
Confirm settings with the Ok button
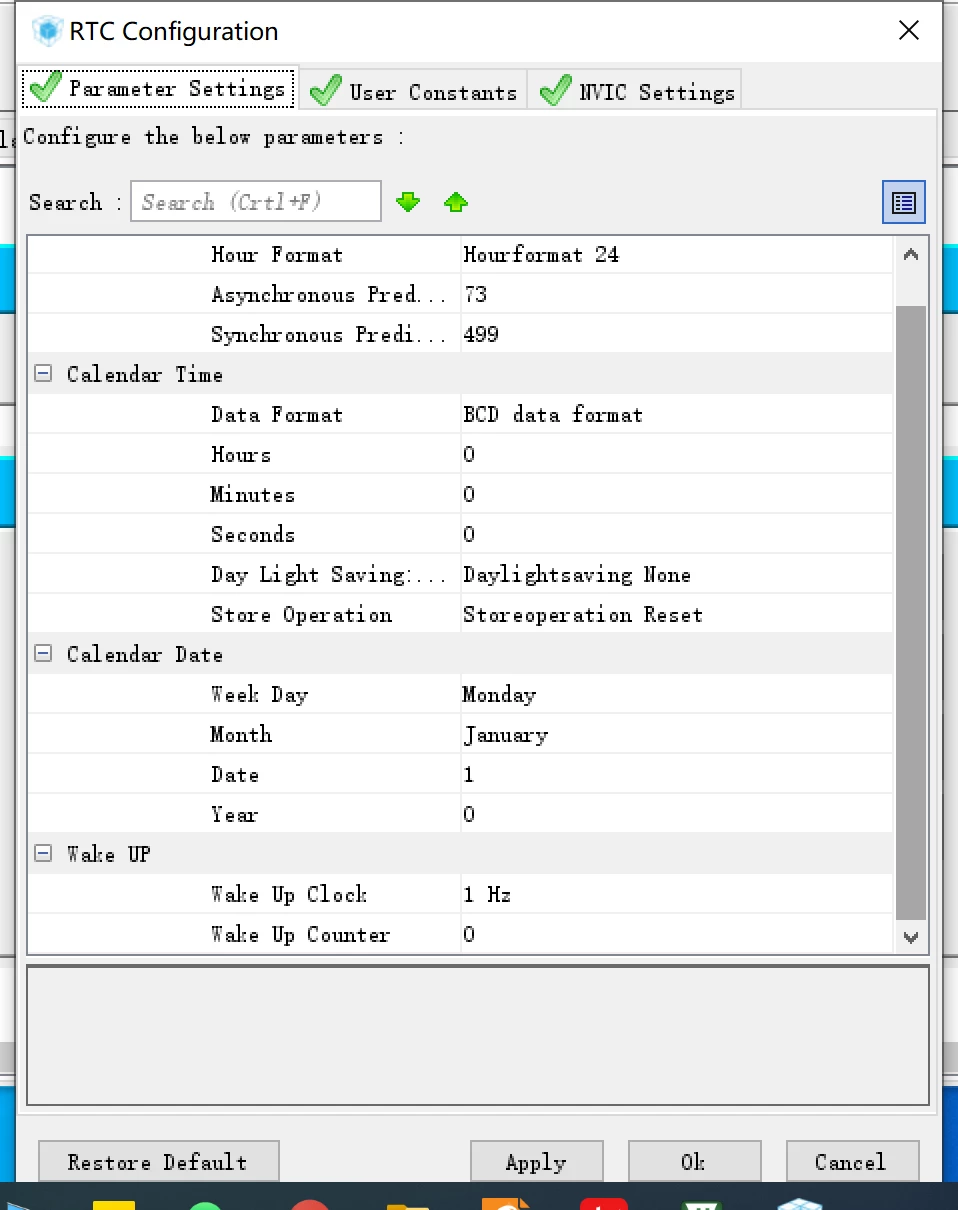[694, 1162]
